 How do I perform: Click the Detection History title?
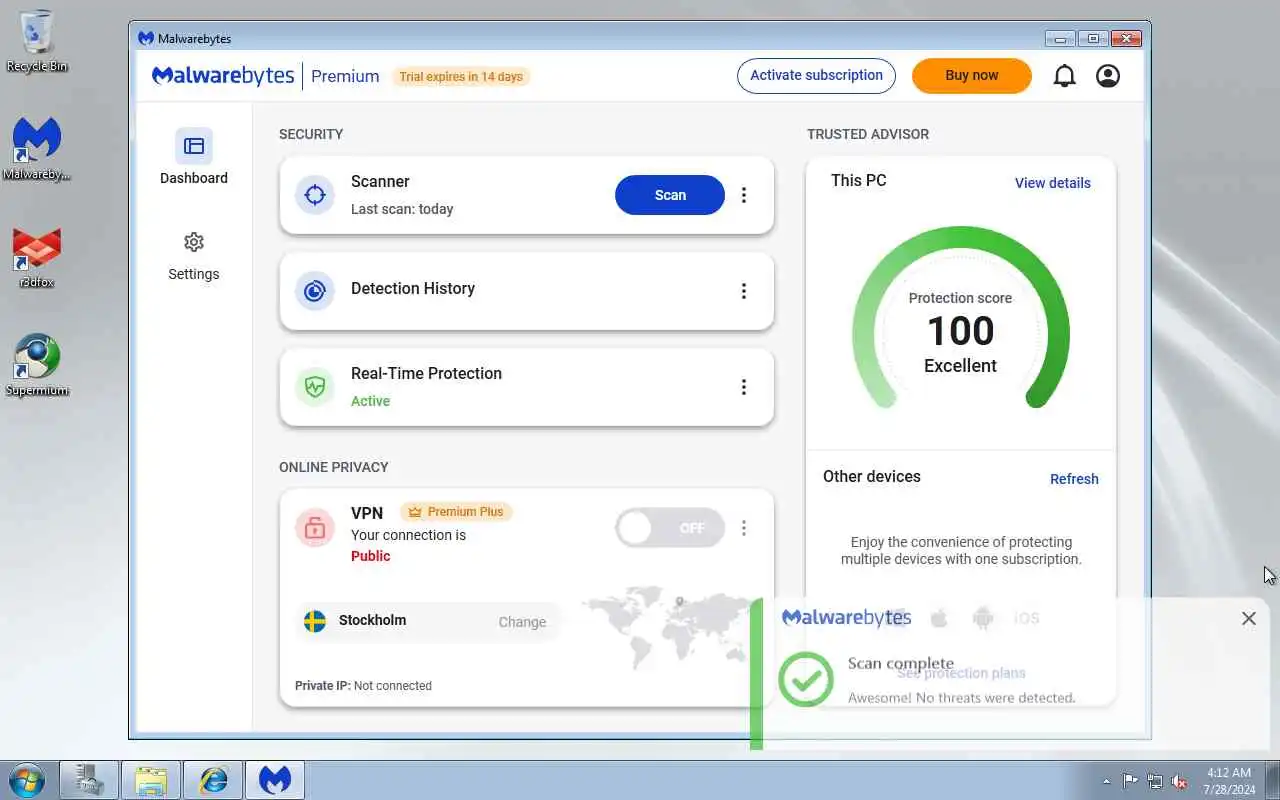[x=413, y=289]
